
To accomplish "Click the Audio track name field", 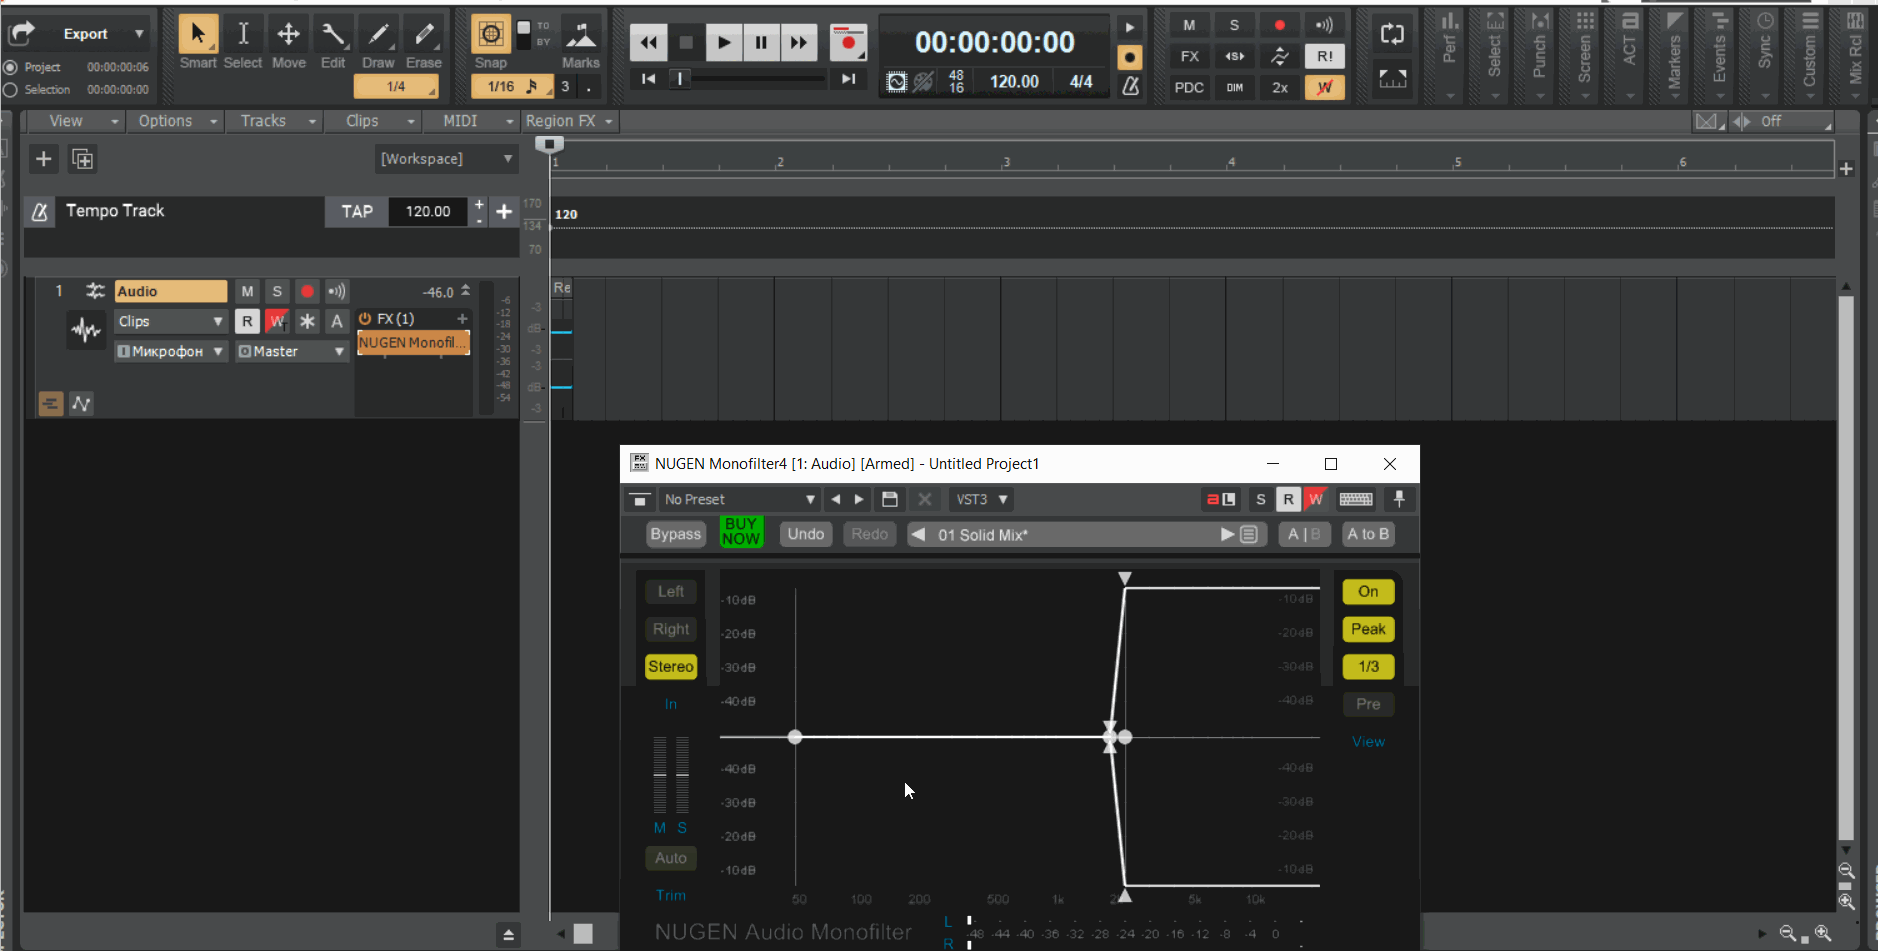I will coord(171,291).
